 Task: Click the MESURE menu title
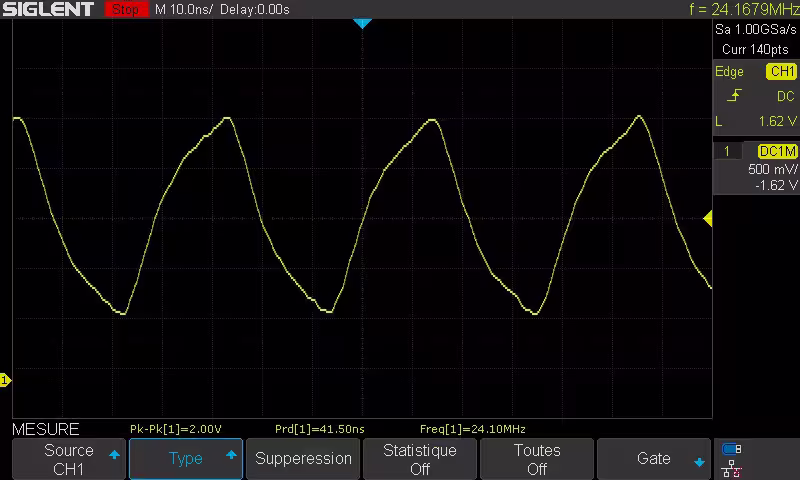pyautogui.click(x=46, y=429)
